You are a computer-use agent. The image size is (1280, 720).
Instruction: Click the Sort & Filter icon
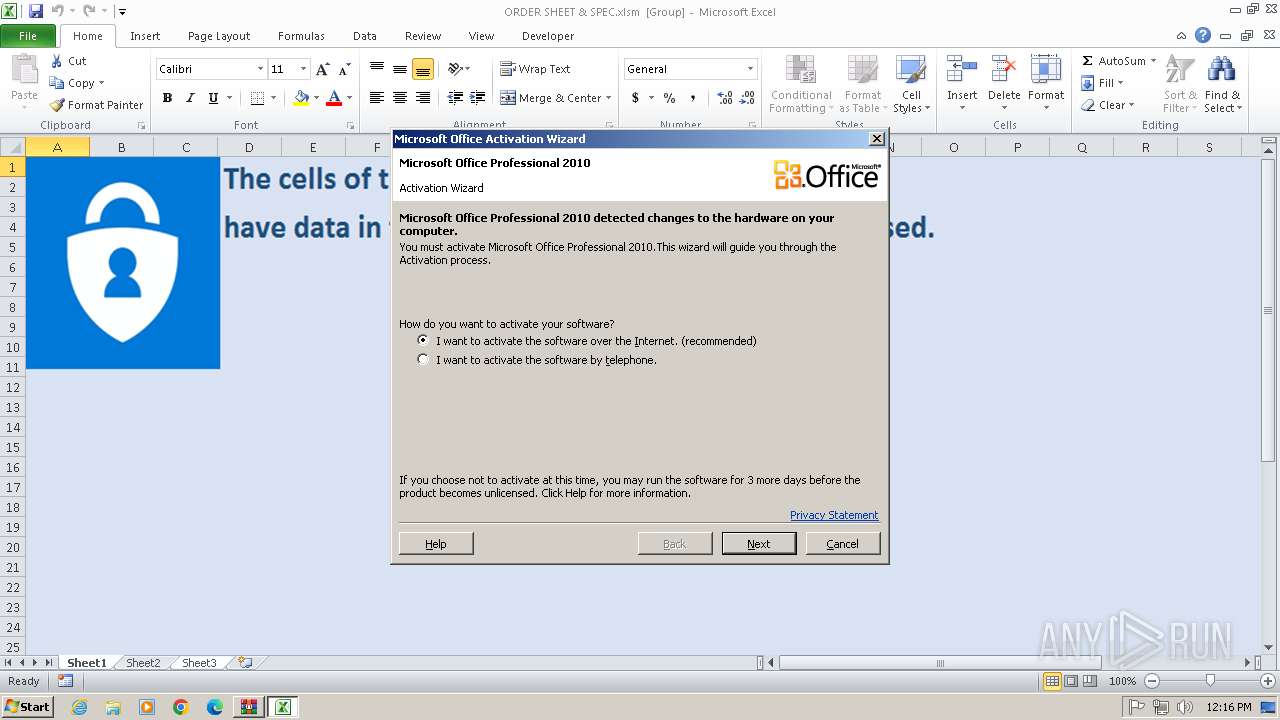[1180, 69]
